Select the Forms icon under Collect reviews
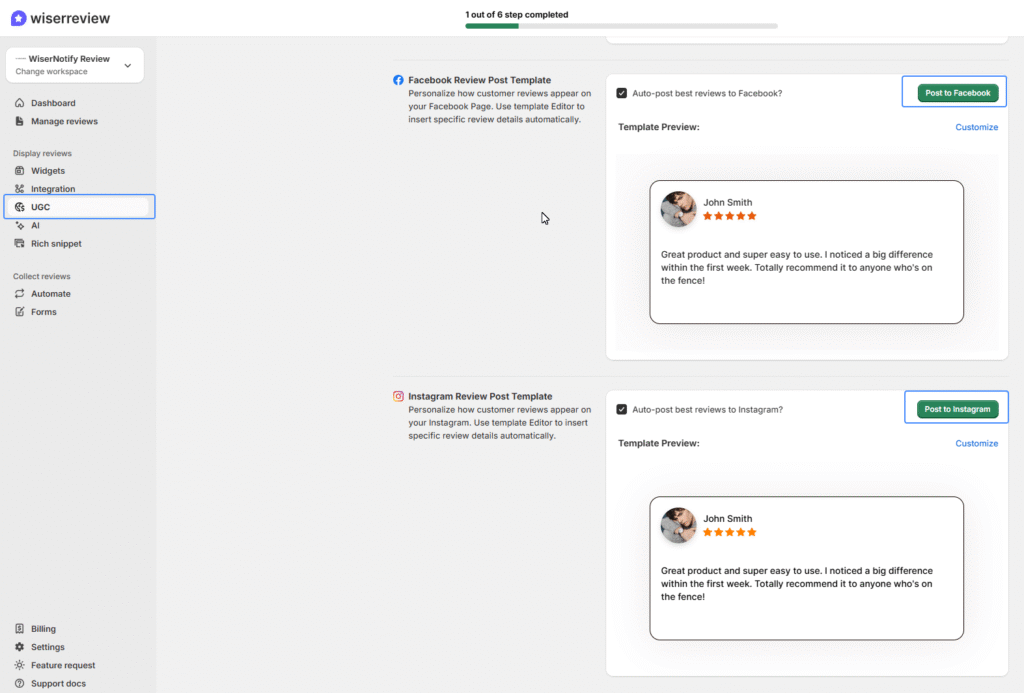The image size is (1024, 693). 20,311
